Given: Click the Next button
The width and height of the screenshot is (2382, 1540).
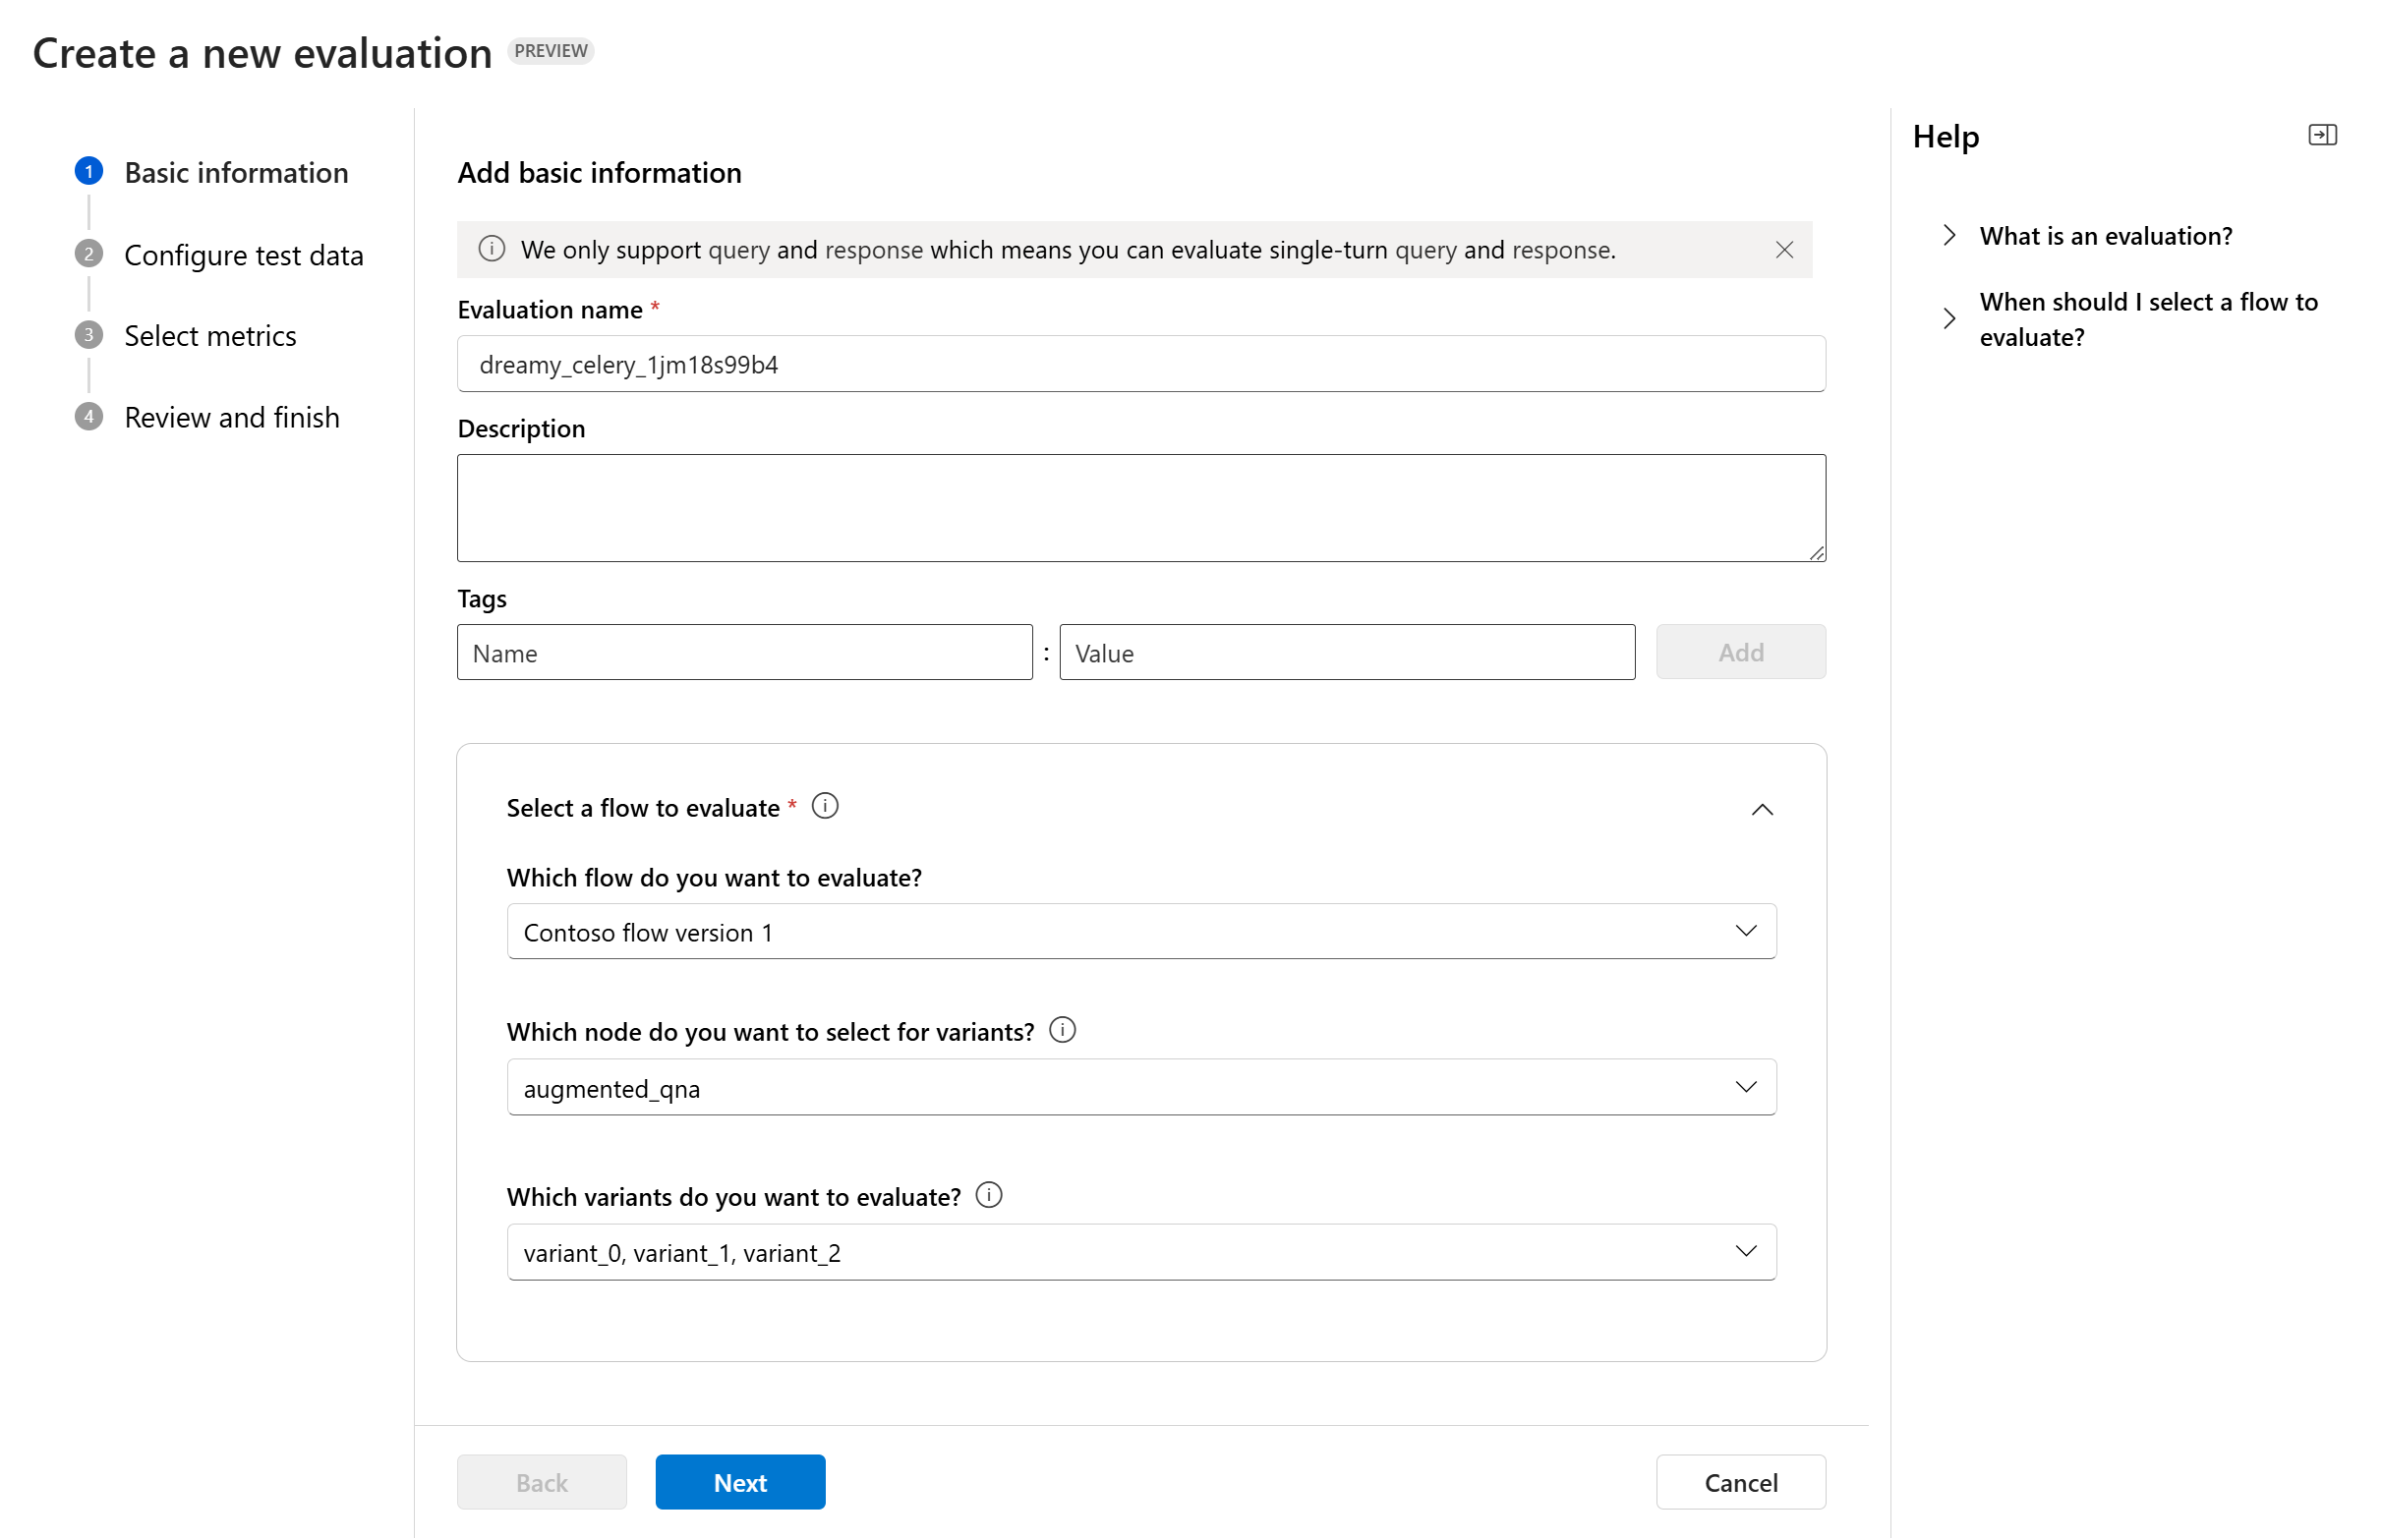Looking at the screenshot, I should [x=740, y=1482].
